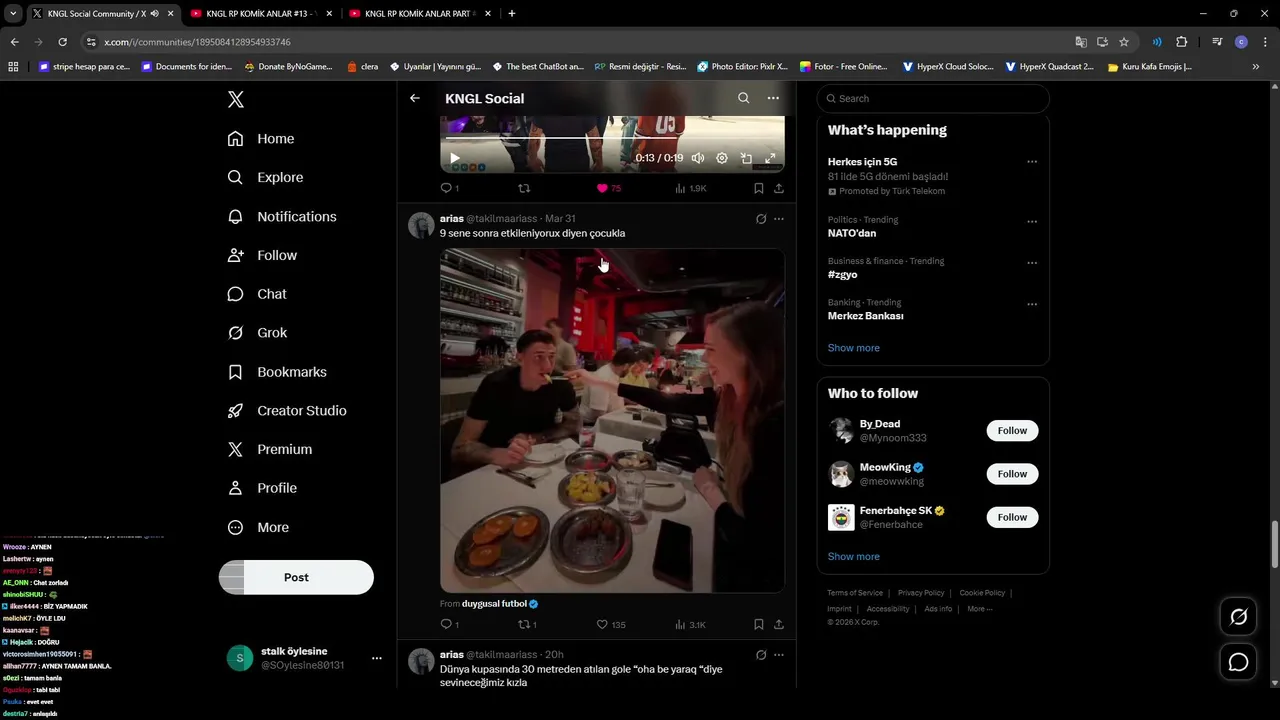Open floating Grok button
This screenshot has height=720, width=1280.
pyautogui.click(x=1239, y=617)
